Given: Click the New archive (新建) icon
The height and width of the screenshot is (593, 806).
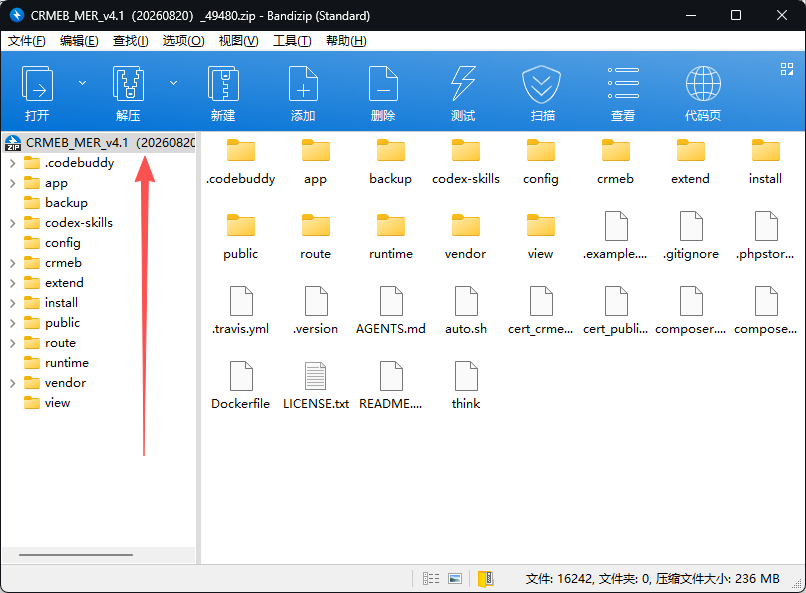Looking at the screenshot, I should (x=223, y=84).
